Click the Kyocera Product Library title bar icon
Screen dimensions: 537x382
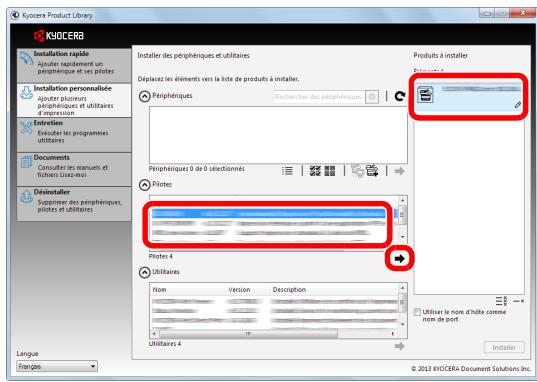(15, 15)
